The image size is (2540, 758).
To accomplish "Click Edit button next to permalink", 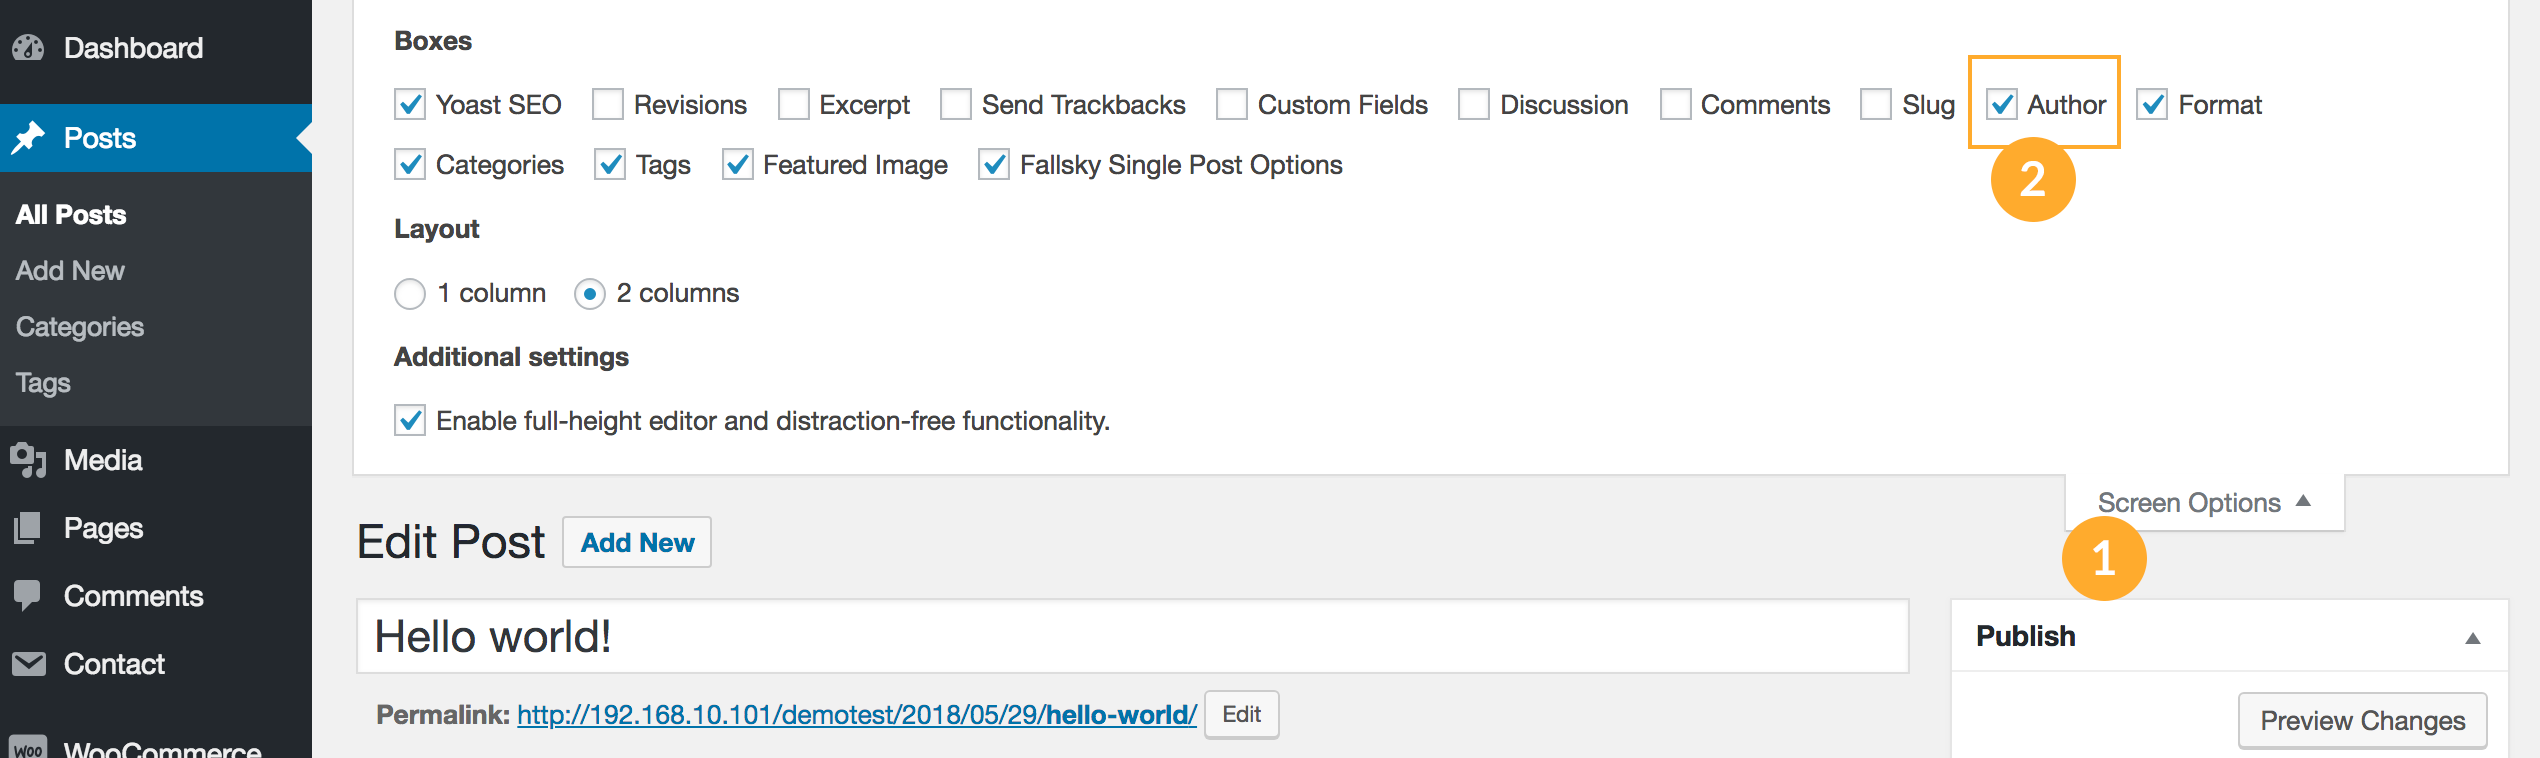I will (1241, 714).
